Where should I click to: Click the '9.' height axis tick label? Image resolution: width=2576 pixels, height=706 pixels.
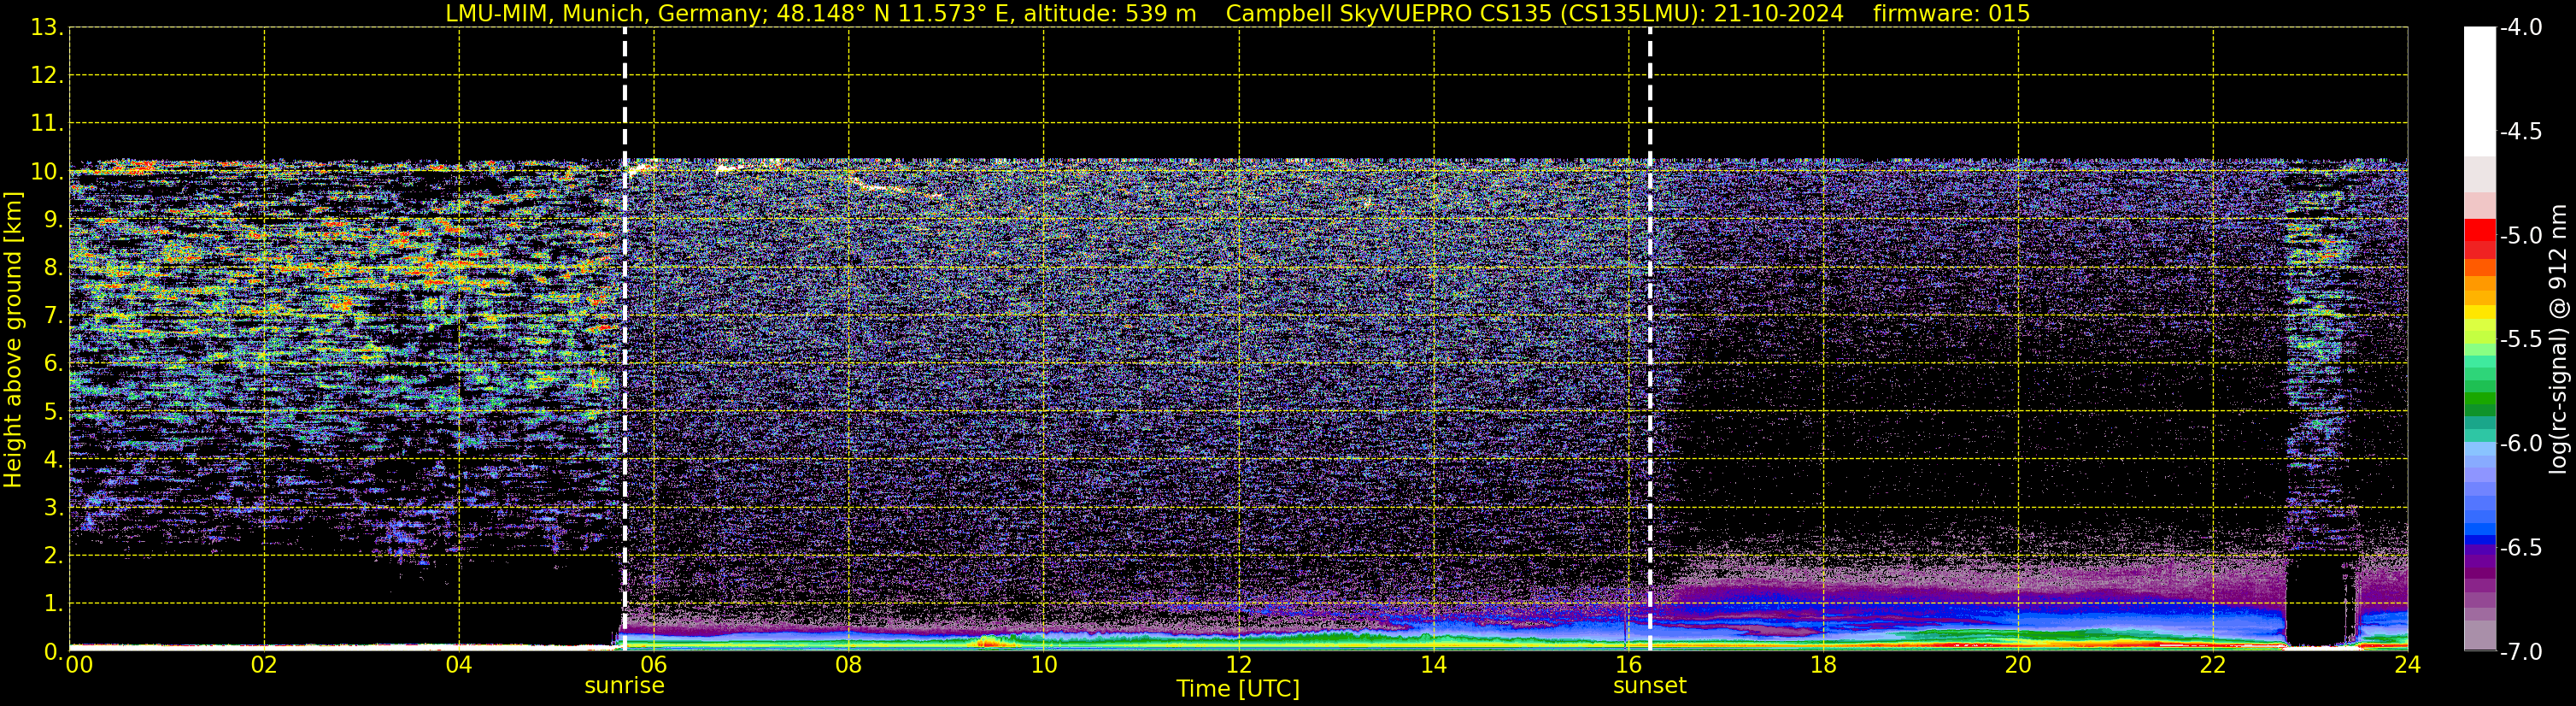pos(52,220)
